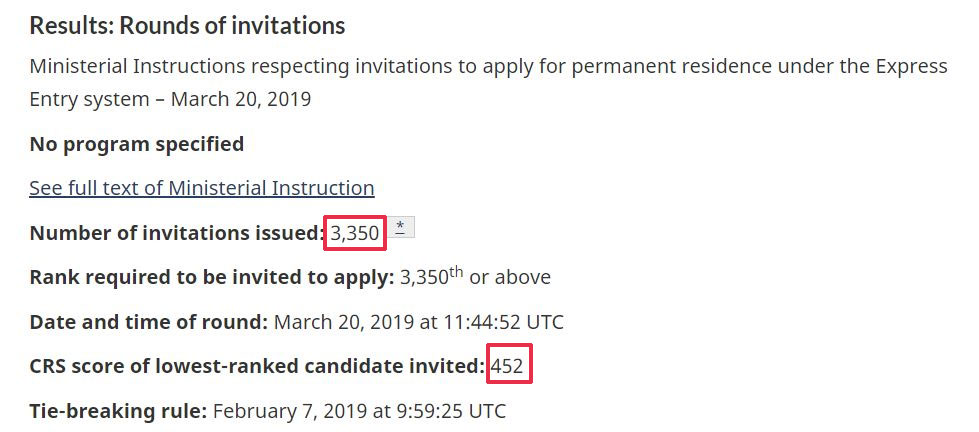
Task: Select the "No program specified" text
Action: coord(136,144)
